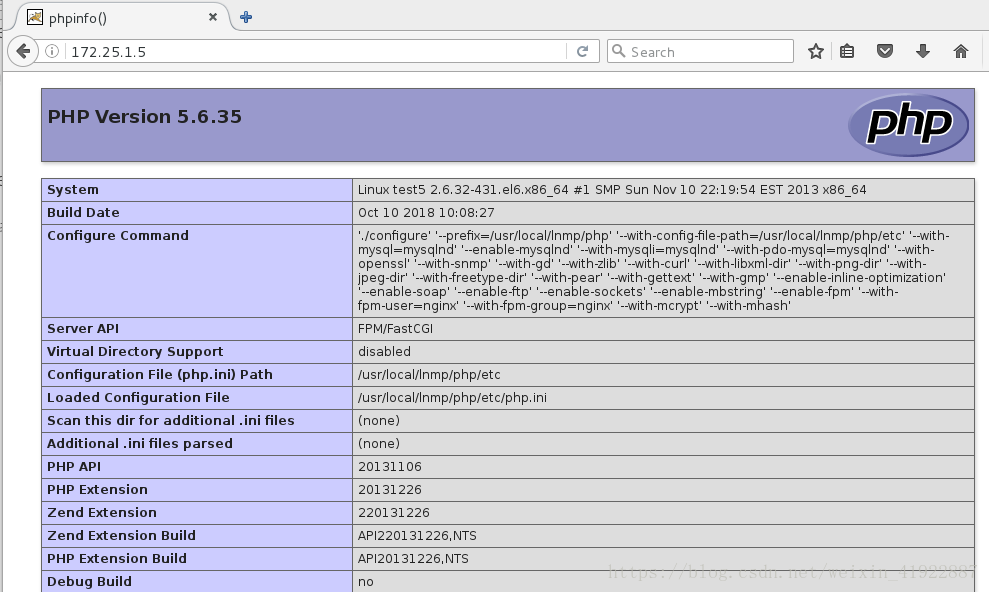Click Scan this dir for additional .ini files
Screen dimensions: 989x592
tap(170, 421)
